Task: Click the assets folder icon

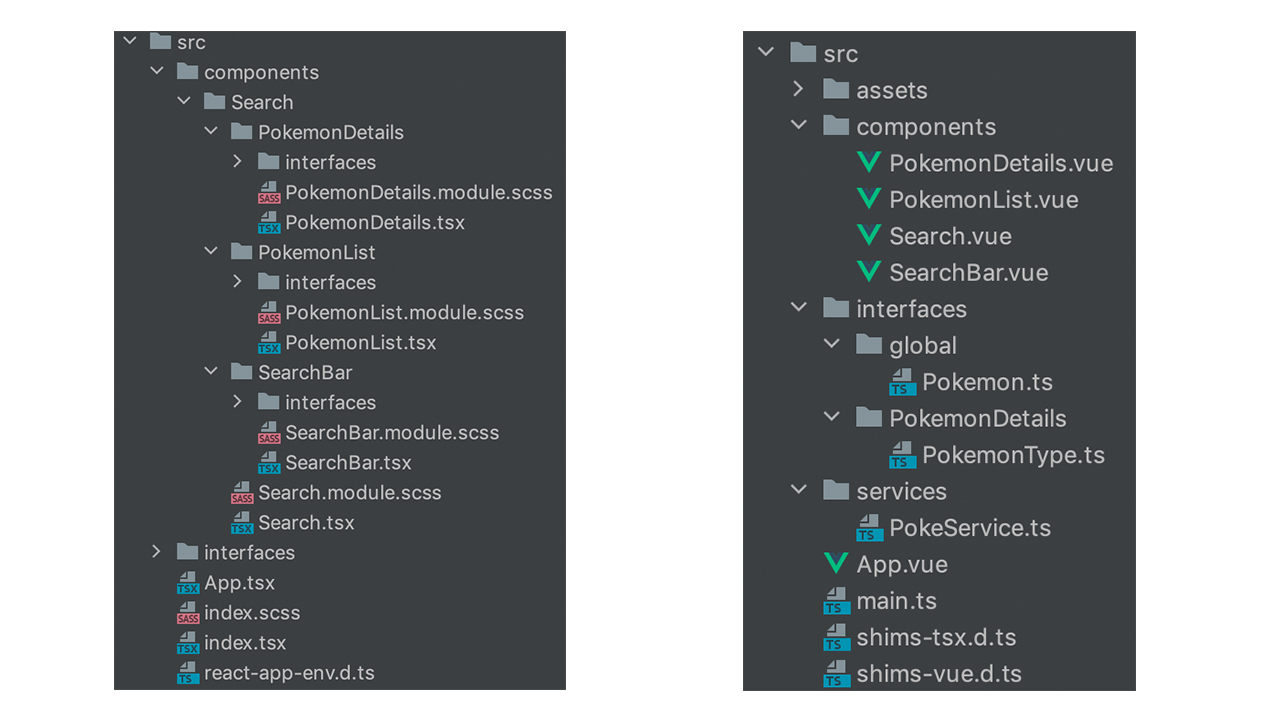Action: coord(836,90)
